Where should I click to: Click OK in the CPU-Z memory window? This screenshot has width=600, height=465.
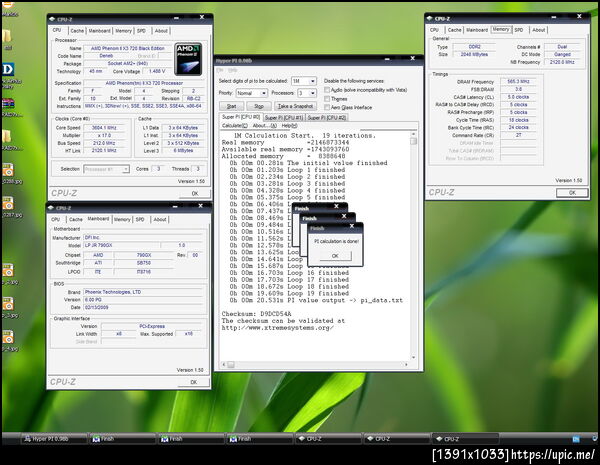pyautogui.click(x=572, y=193)
